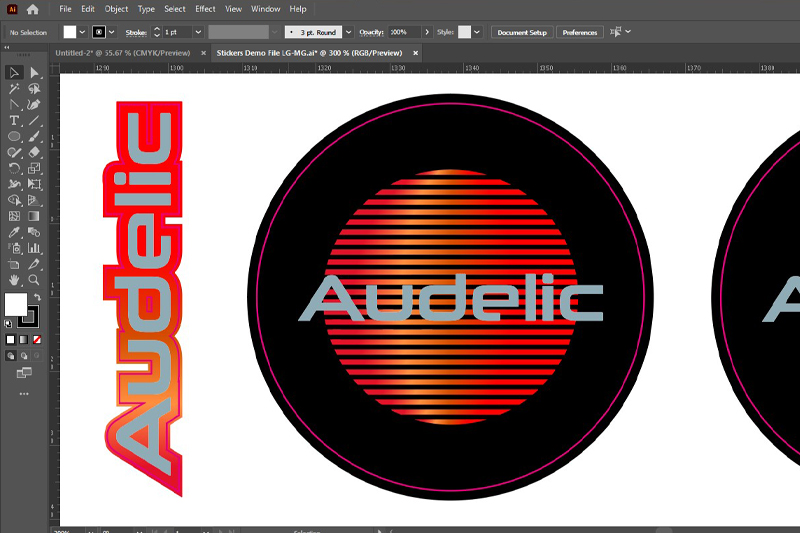This screenshot has height=533, width=800.
Task: Open the stroke weight dropdown
Action: pos(198,32)
